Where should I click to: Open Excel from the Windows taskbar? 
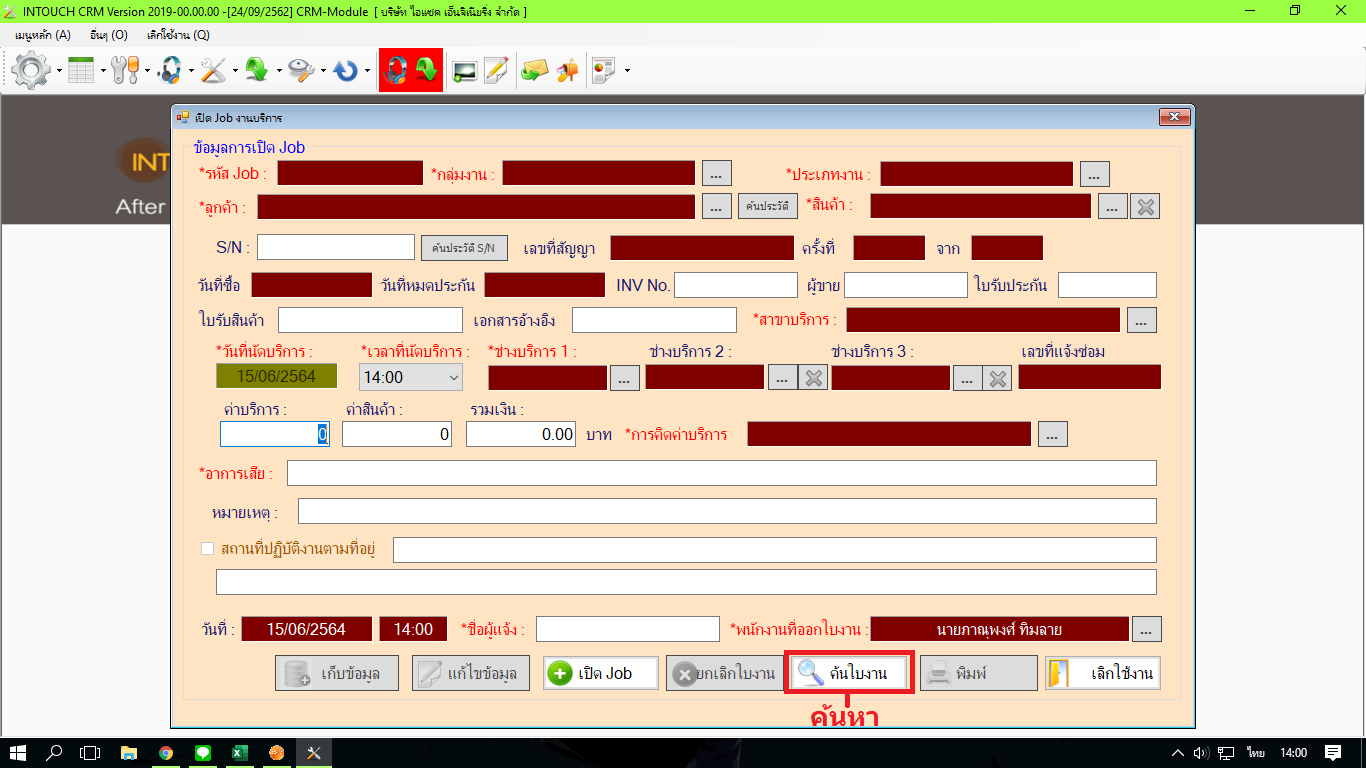point(240,752)
